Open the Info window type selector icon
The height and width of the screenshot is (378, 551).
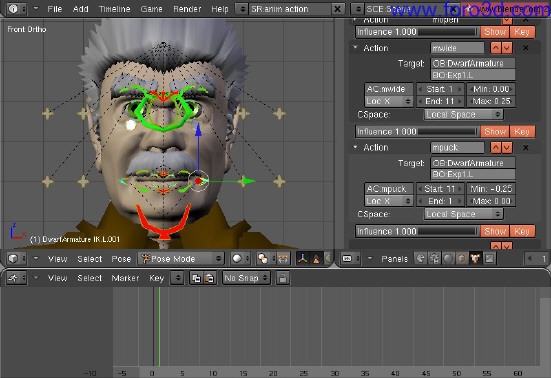coord(16,9)
